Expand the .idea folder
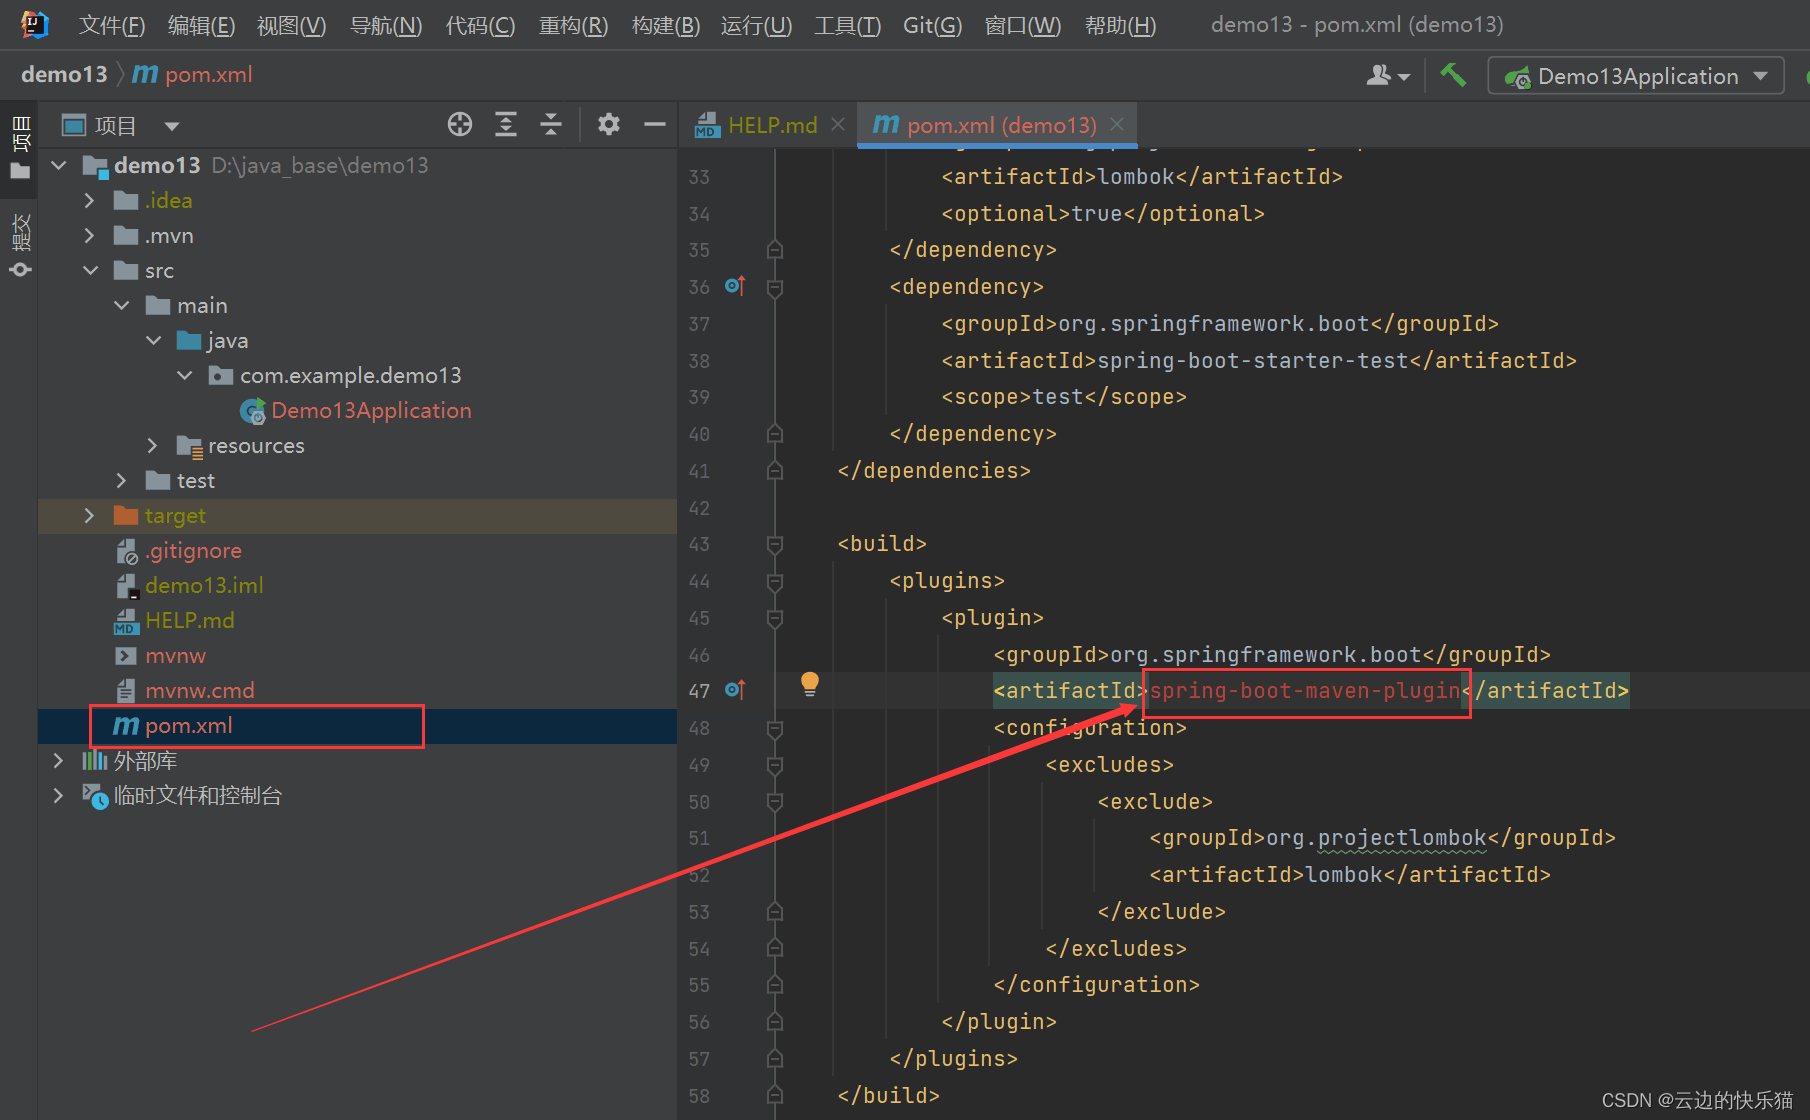The image size is (1810, 1120). click(90, 200)
